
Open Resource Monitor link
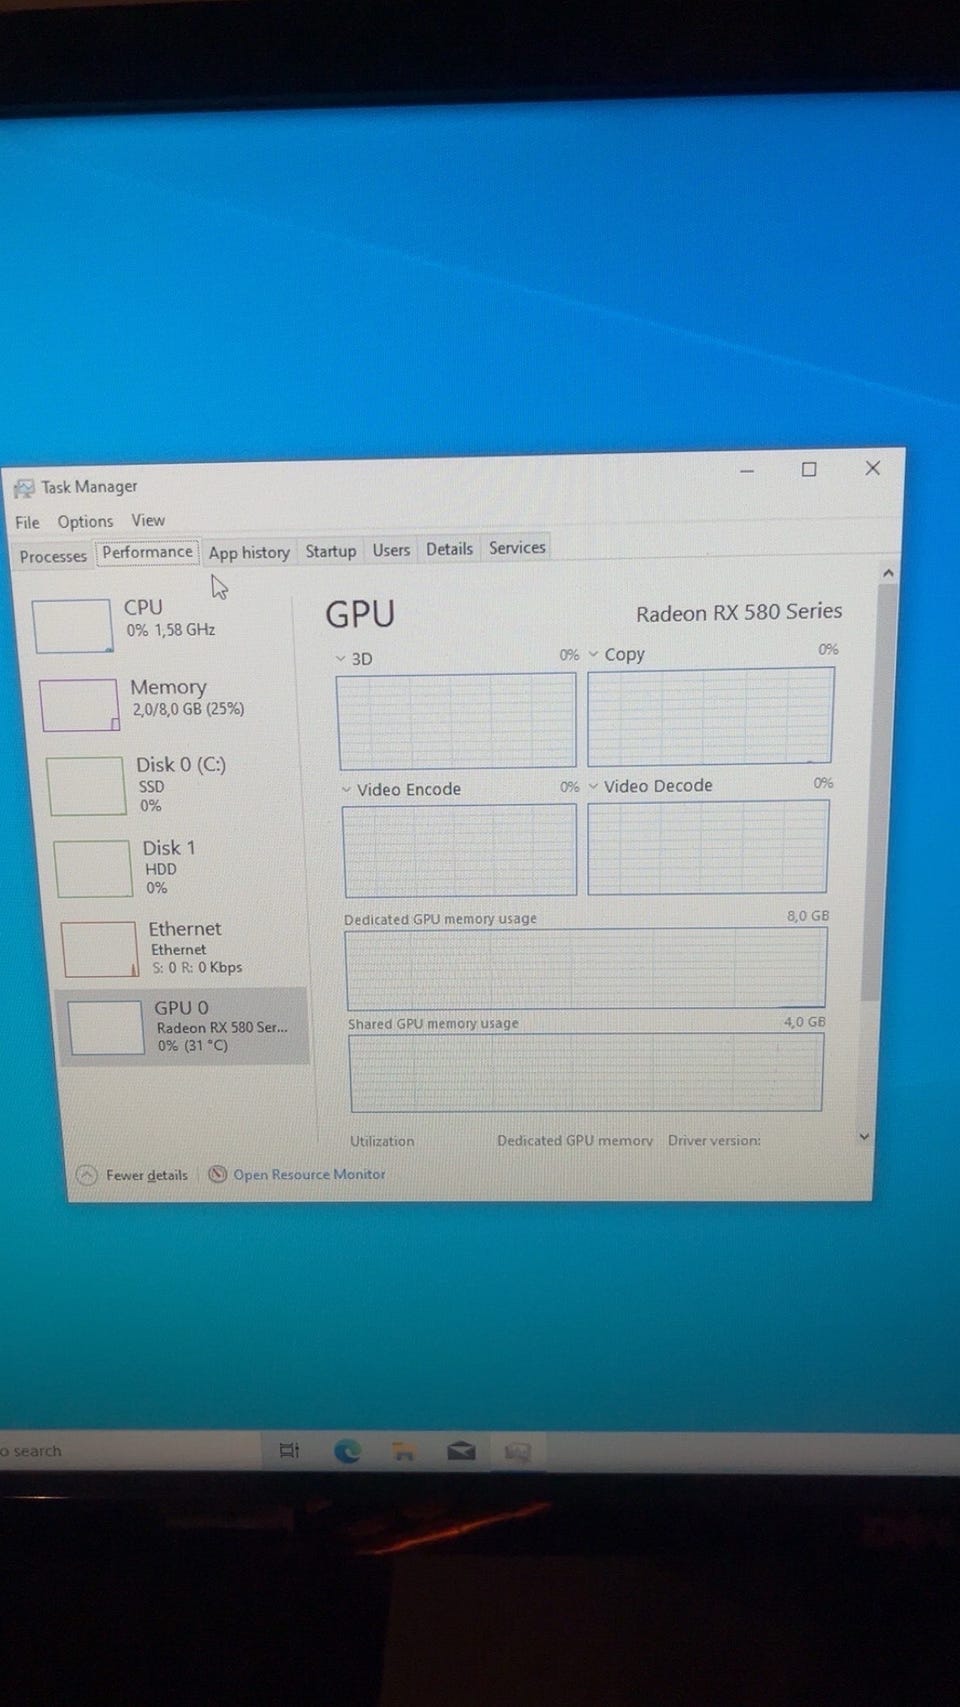point(309,1174)
